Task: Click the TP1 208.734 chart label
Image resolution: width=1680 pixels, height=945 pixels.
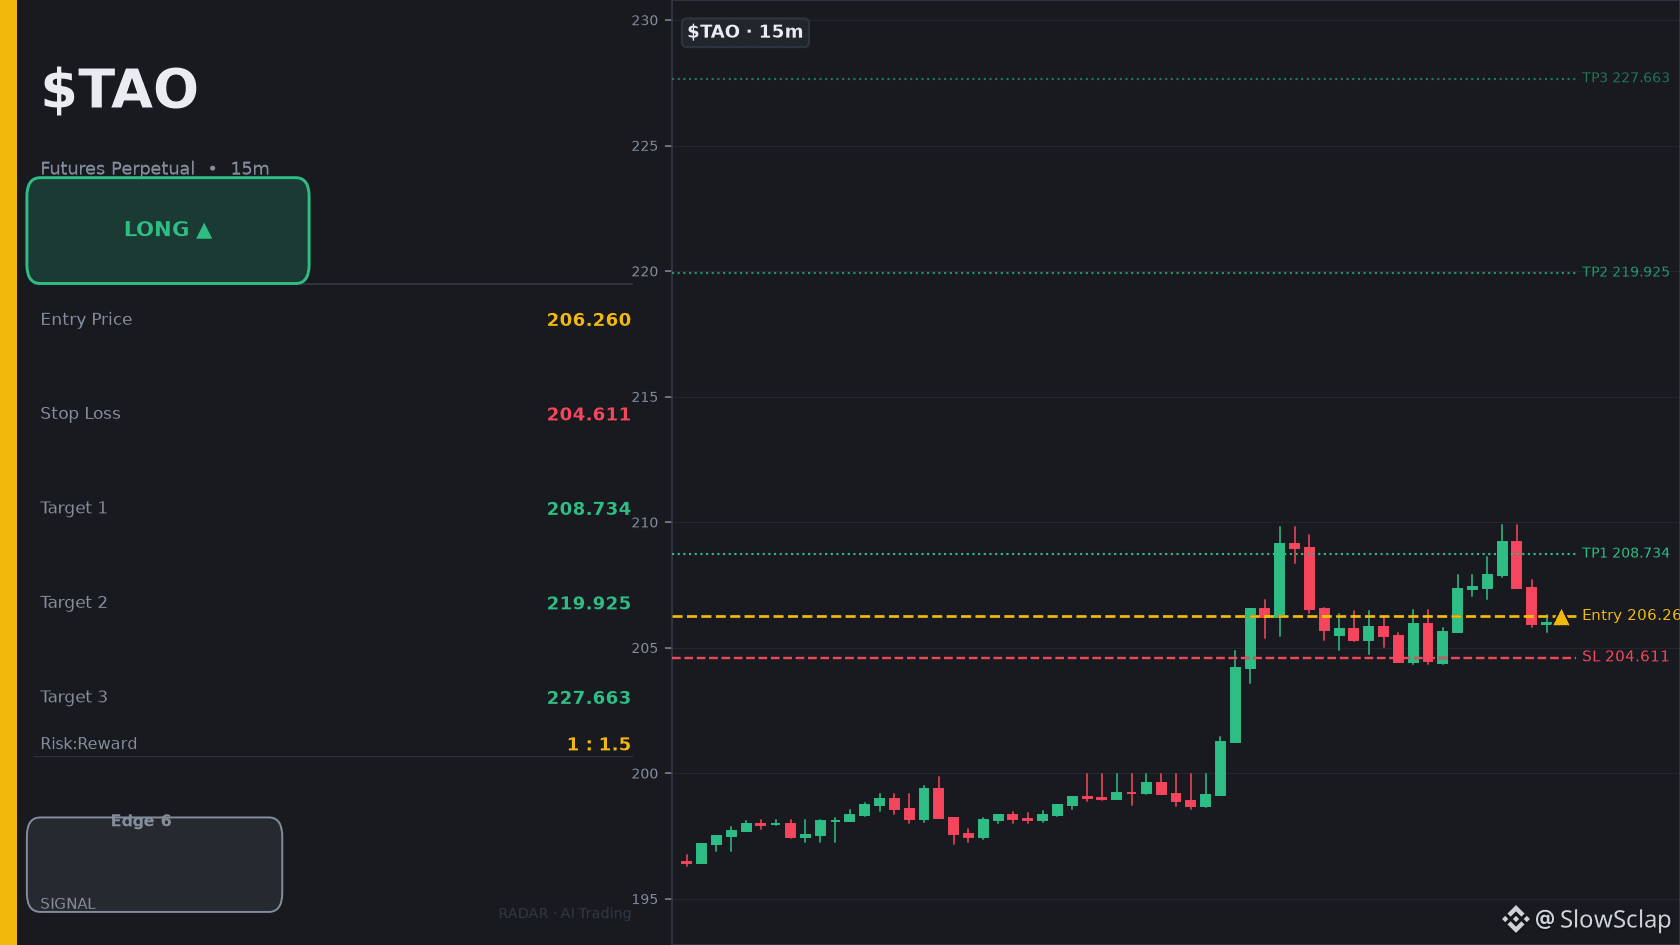Action: click(x=1625, y=553)
